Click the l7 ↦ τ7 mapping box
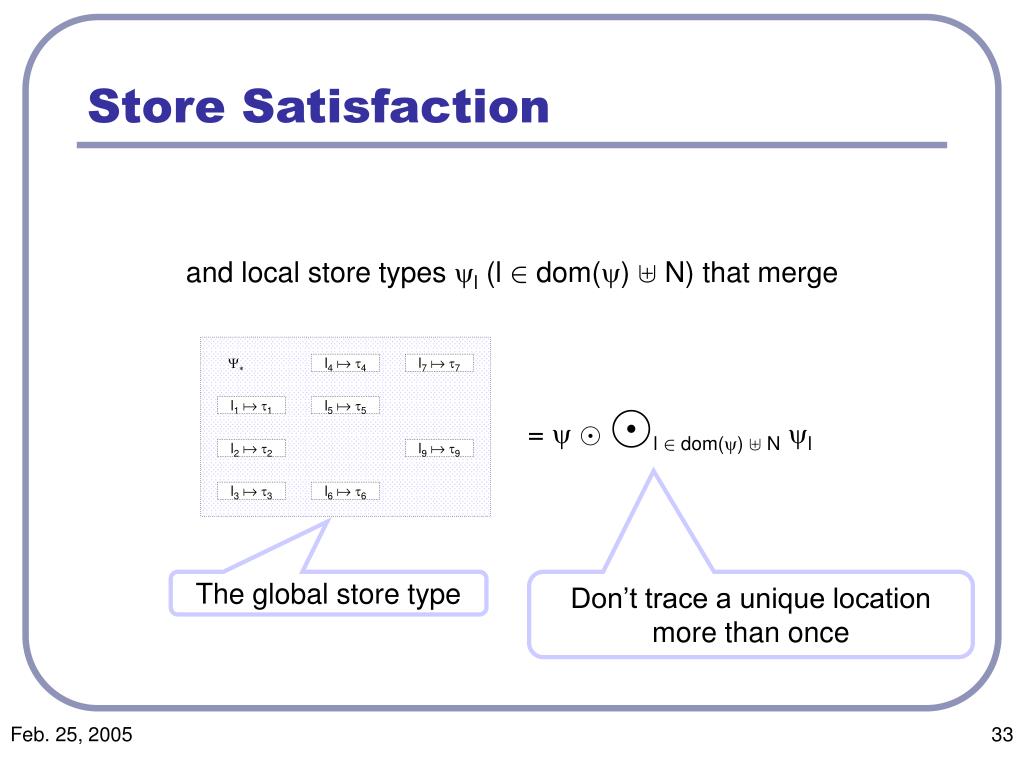The width and height of the screenshot is (1024, 768). [x=439, y=364]
